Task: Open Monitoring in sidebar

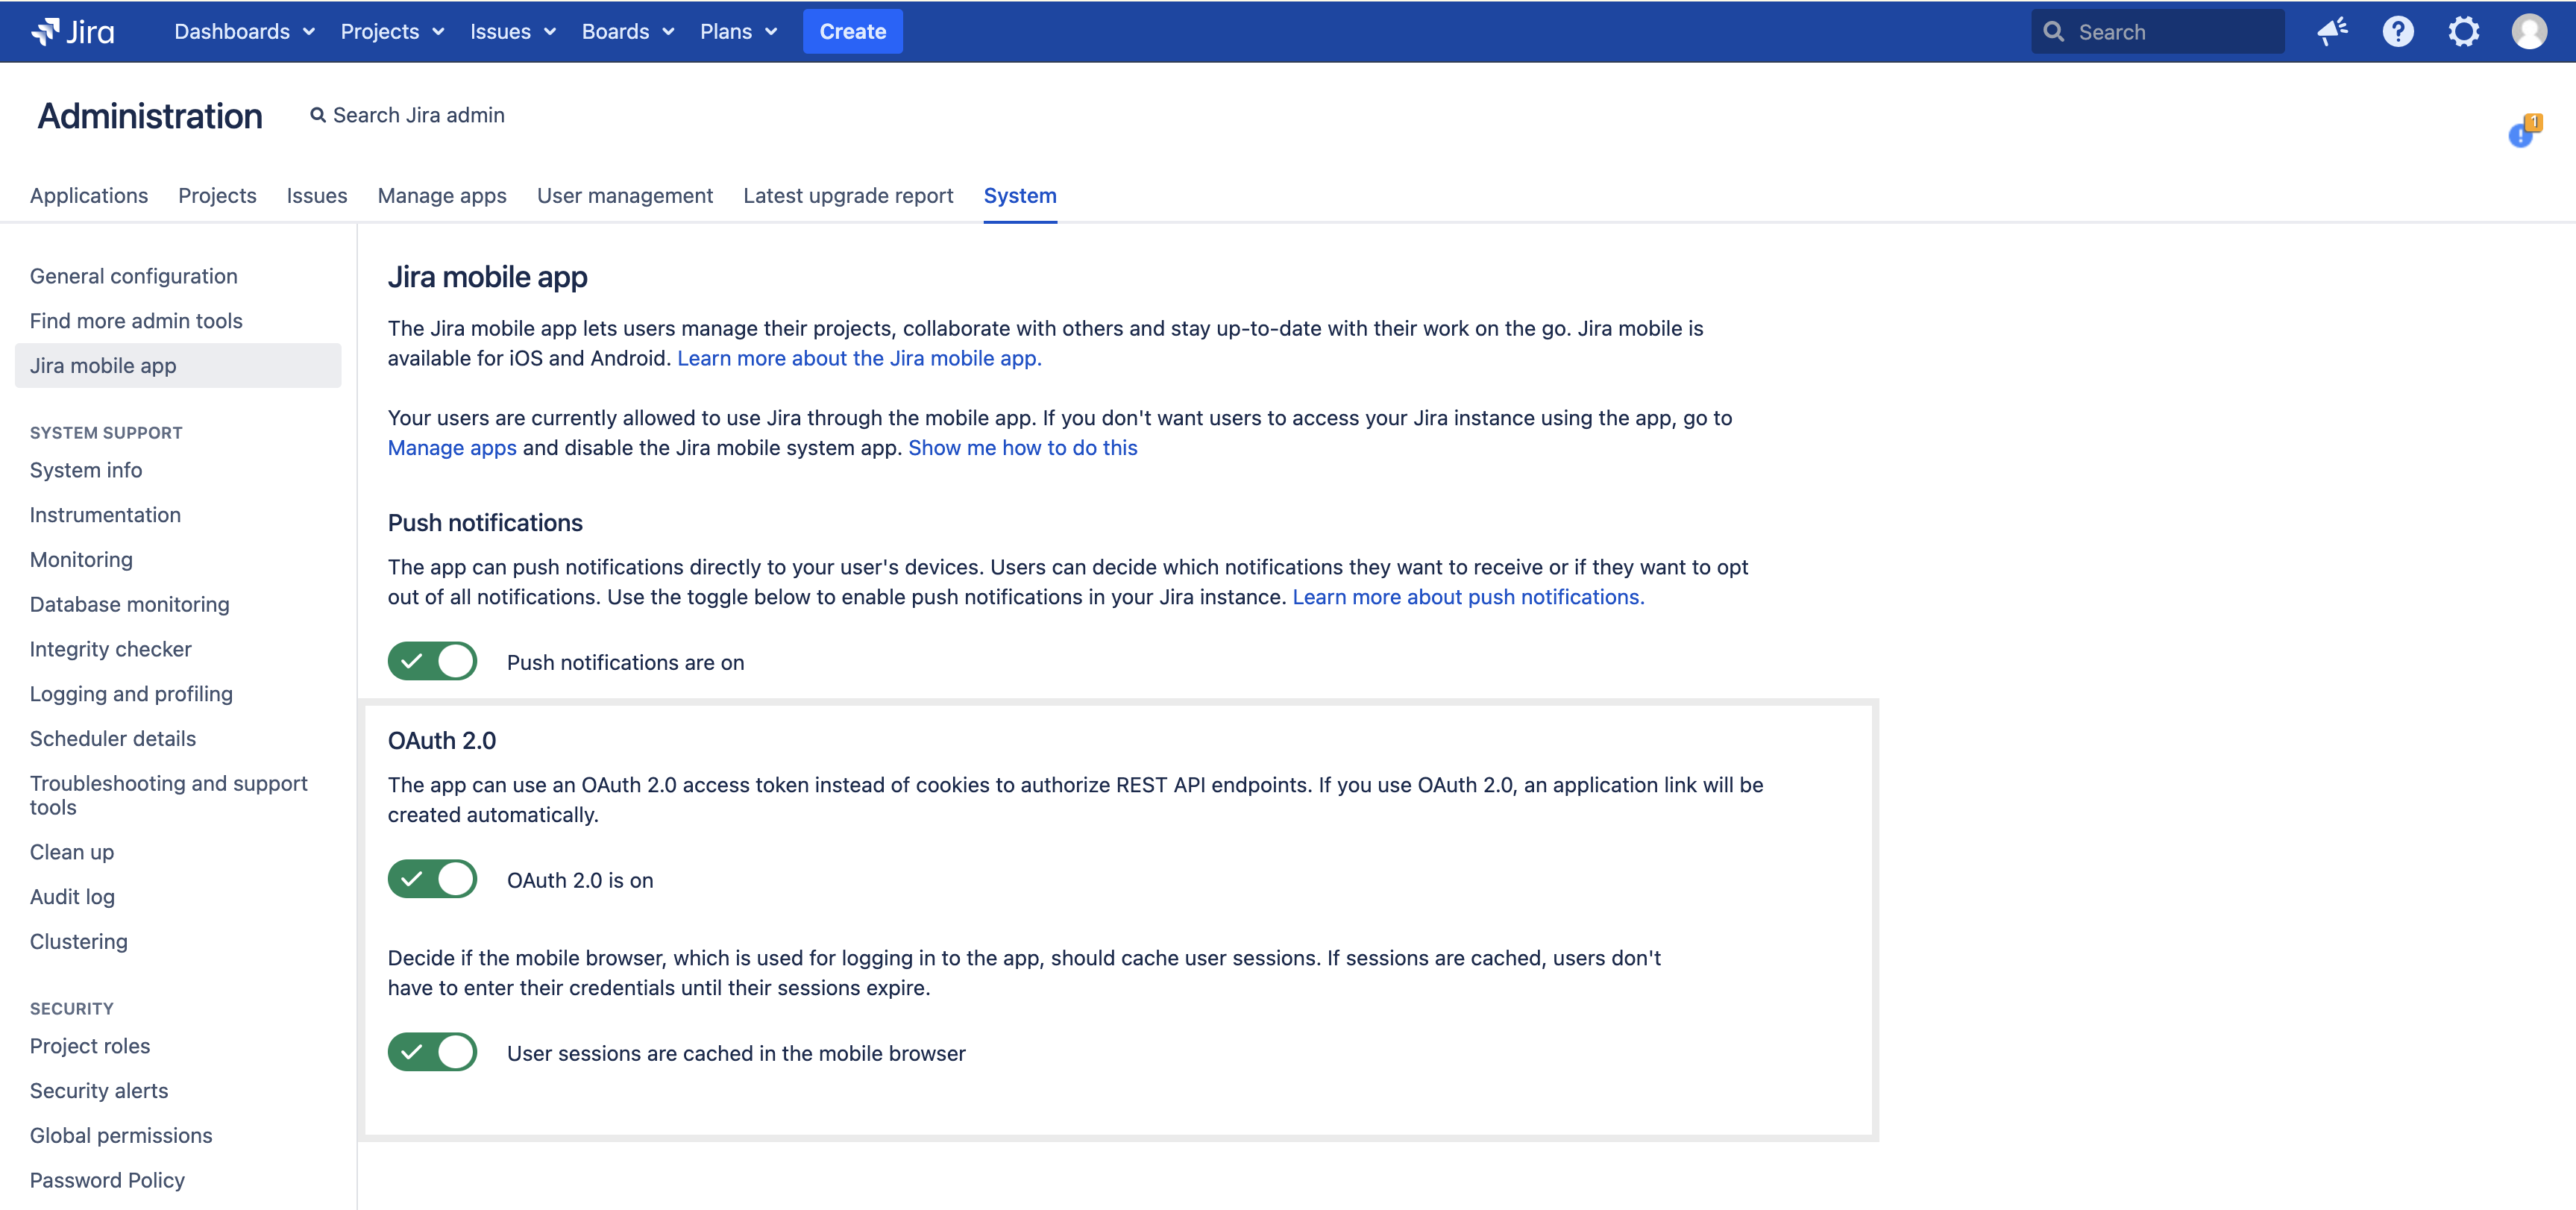Action: point(81,560)
